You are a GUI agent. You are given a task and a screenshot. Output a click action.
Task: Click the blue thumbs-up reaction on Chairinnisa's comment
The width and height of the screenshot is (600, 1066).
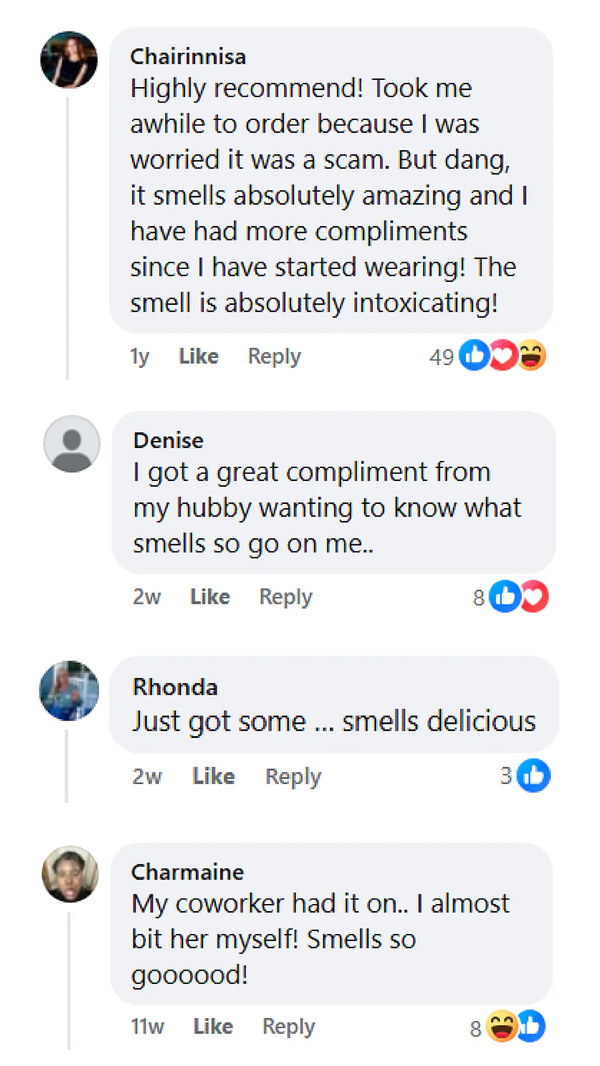click(473, 356)
